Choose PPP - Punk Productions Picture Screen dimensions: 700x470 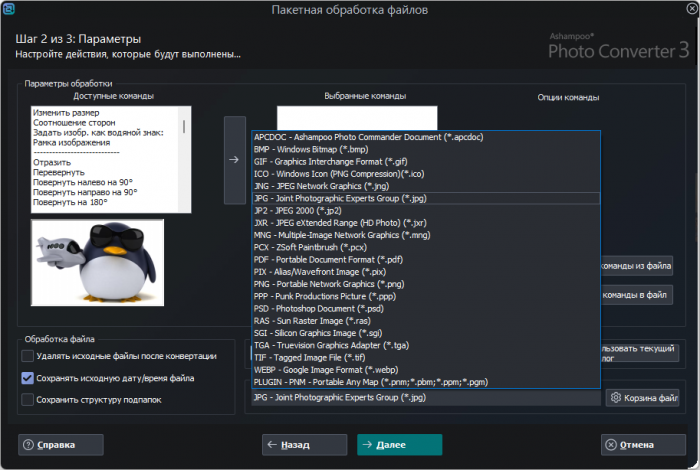point(426,296)
